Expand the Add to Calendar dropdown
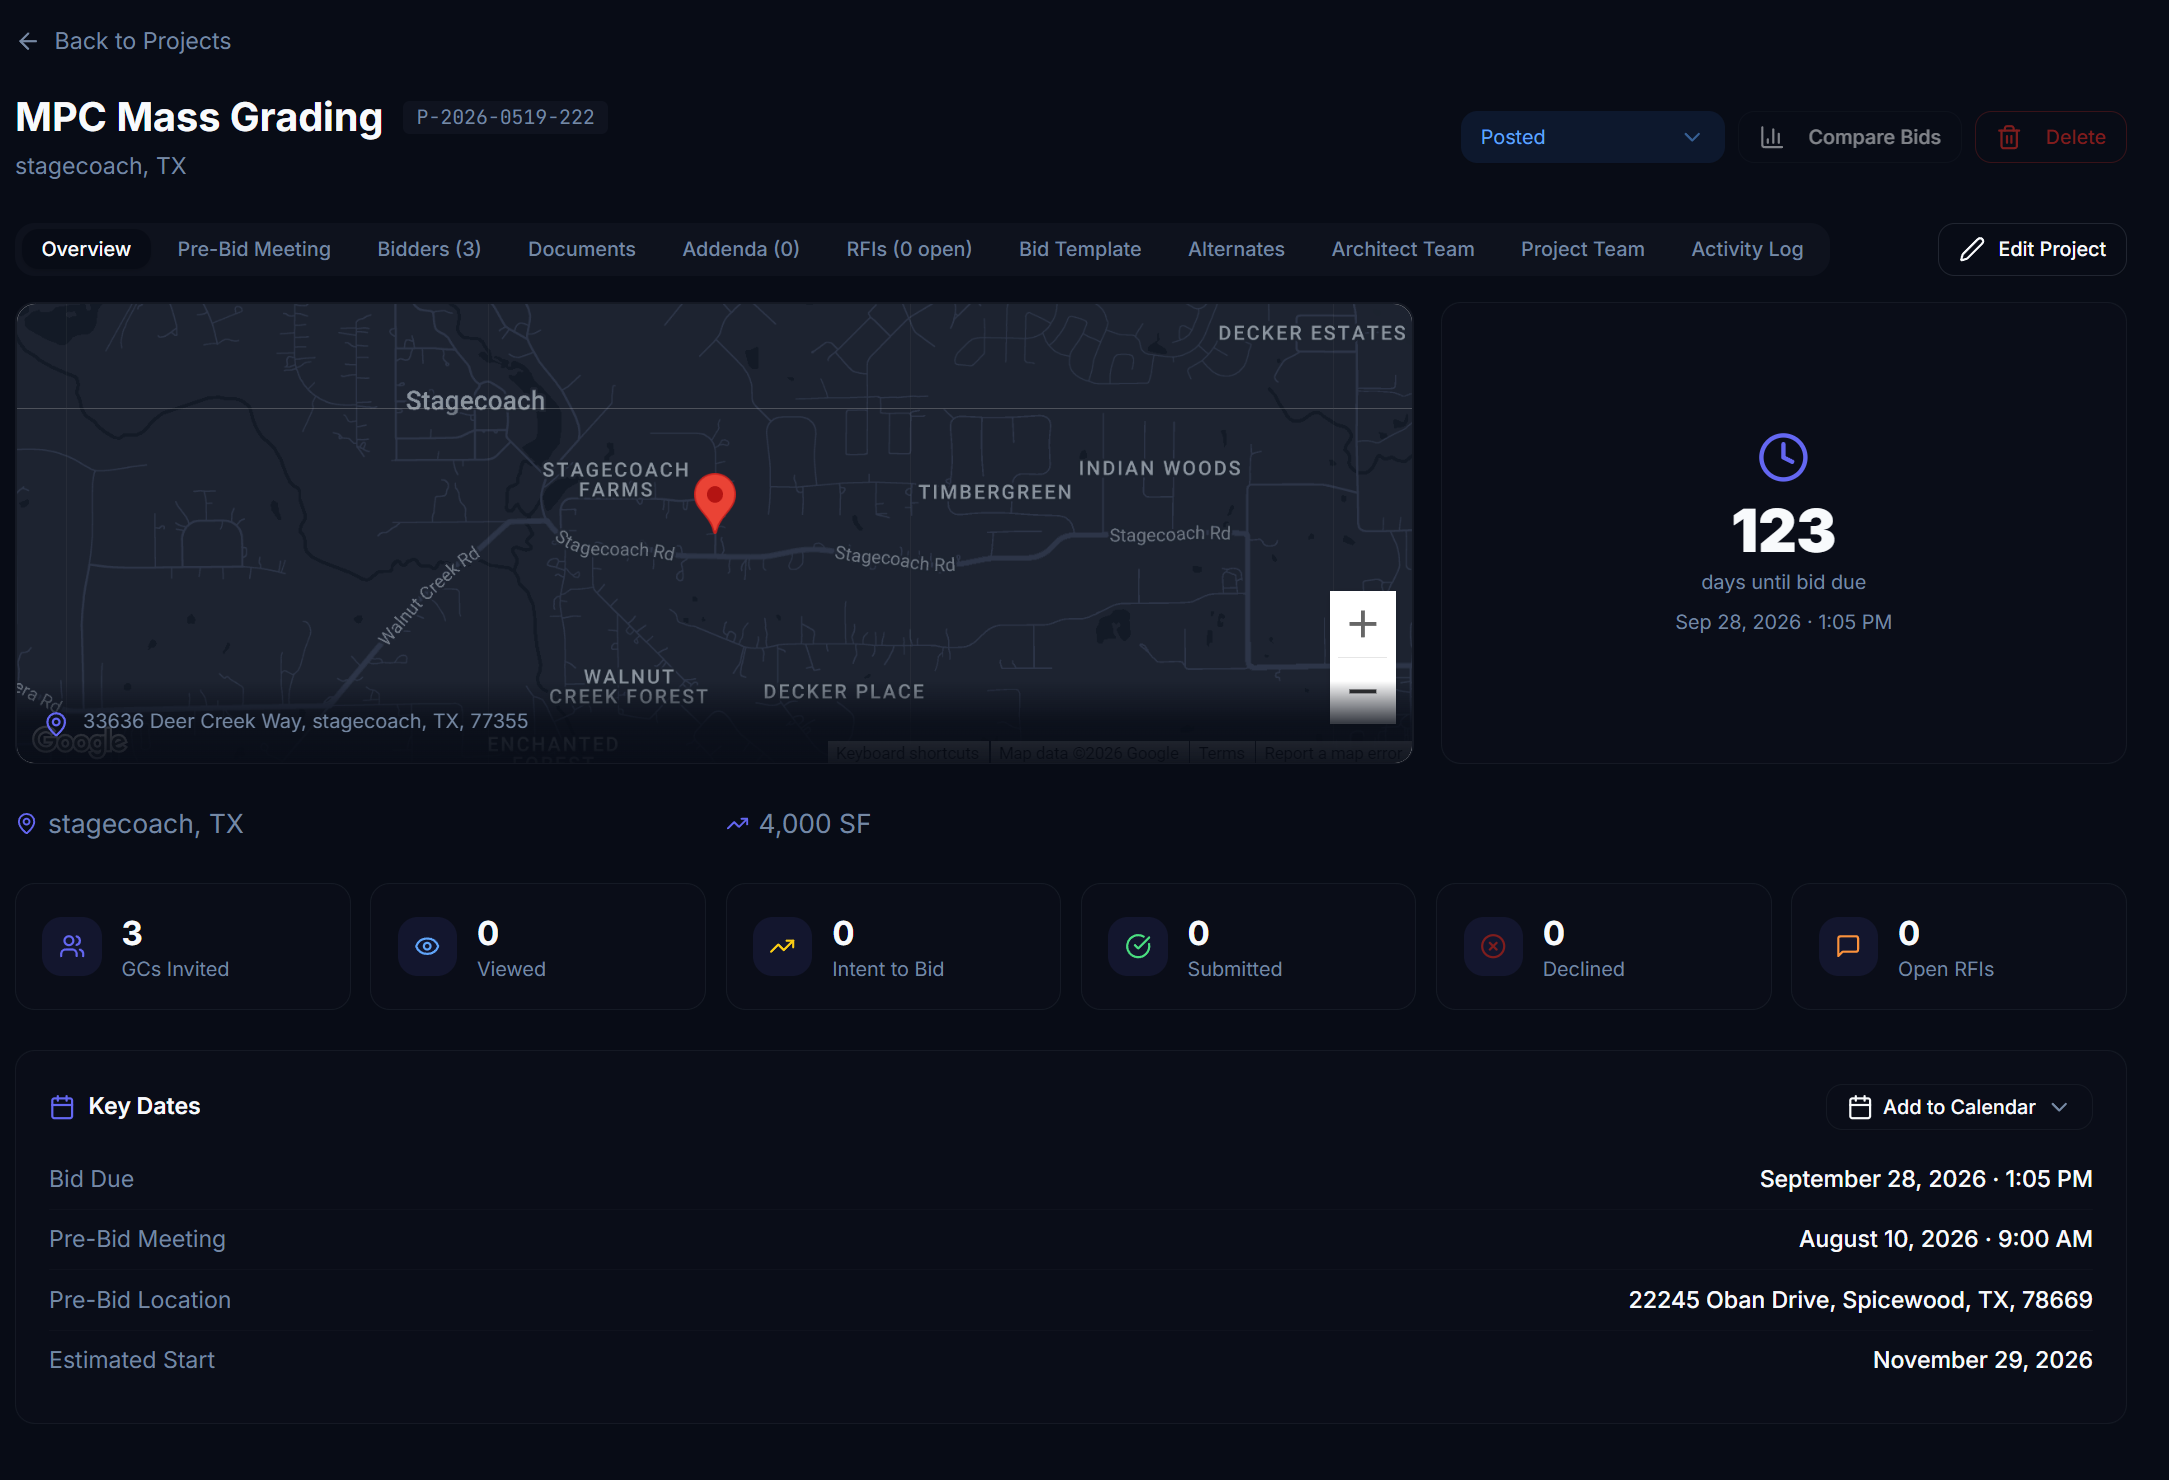 click(x=1959, y=1107)
